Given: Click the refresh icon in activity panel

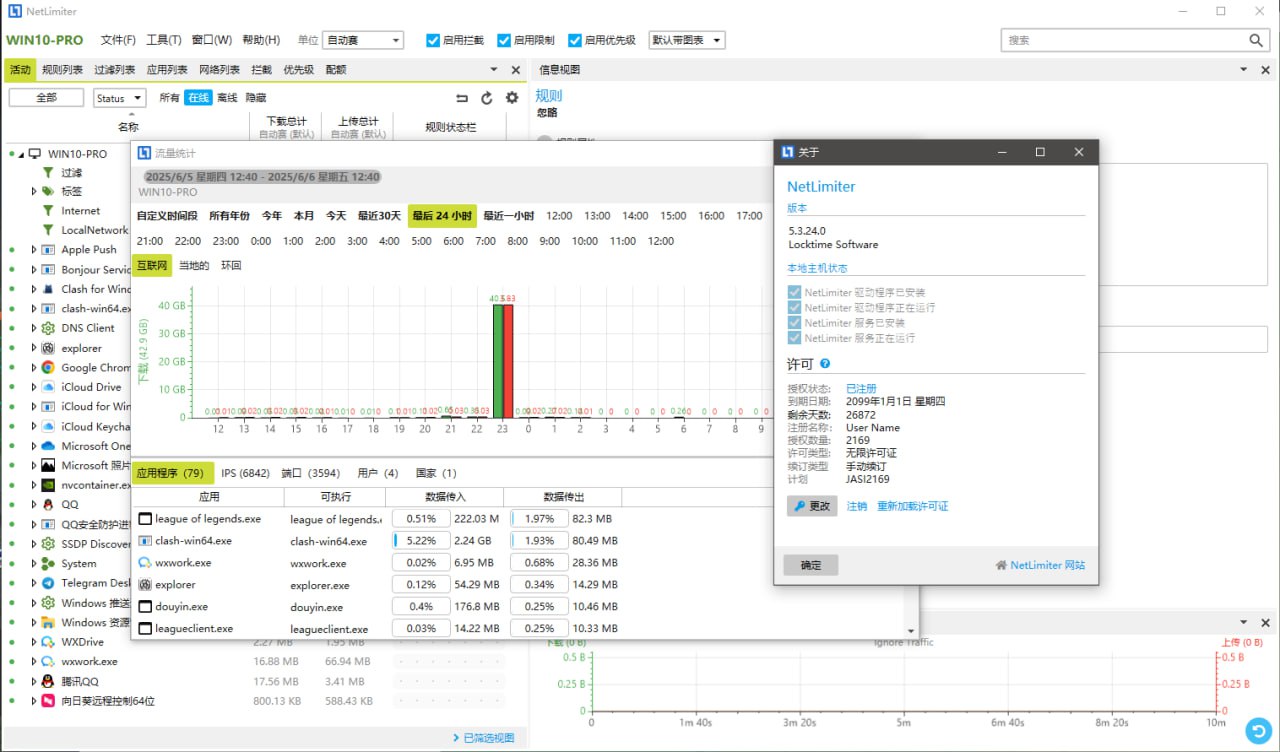Looking at the screenshot, I should point(487,98).
